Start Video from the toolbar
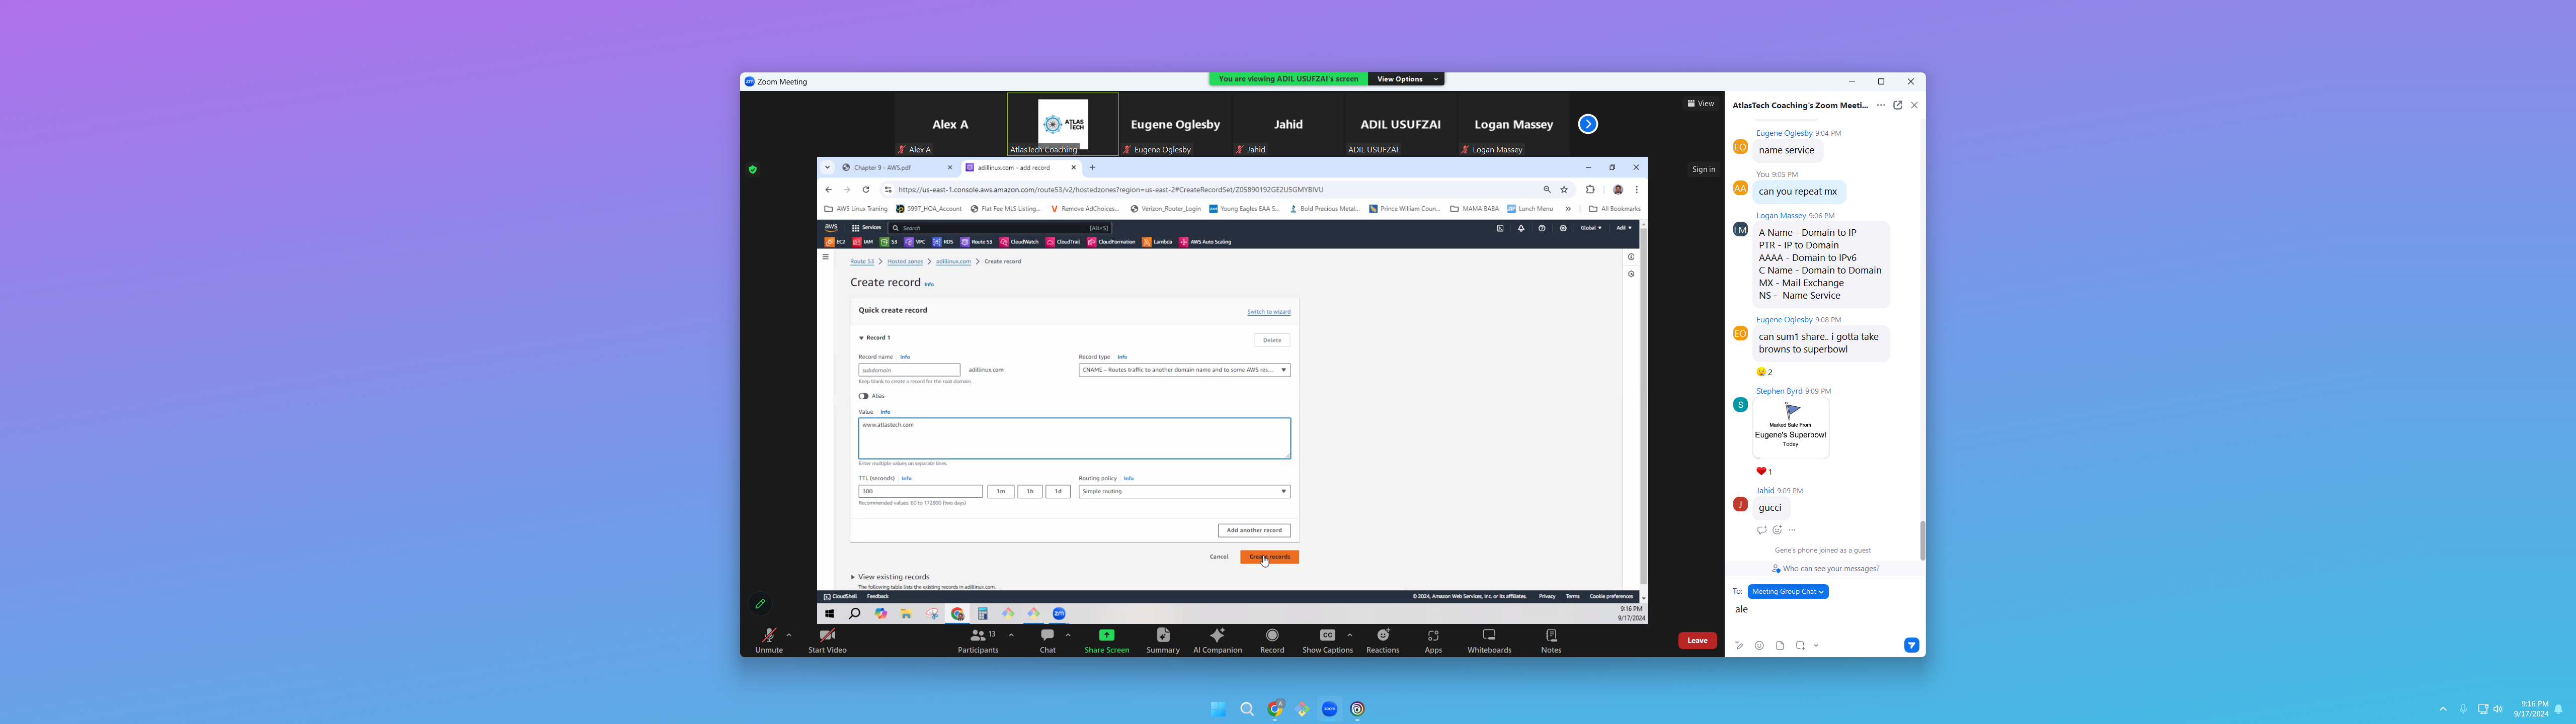2576x724 pixels. (827, 636)
